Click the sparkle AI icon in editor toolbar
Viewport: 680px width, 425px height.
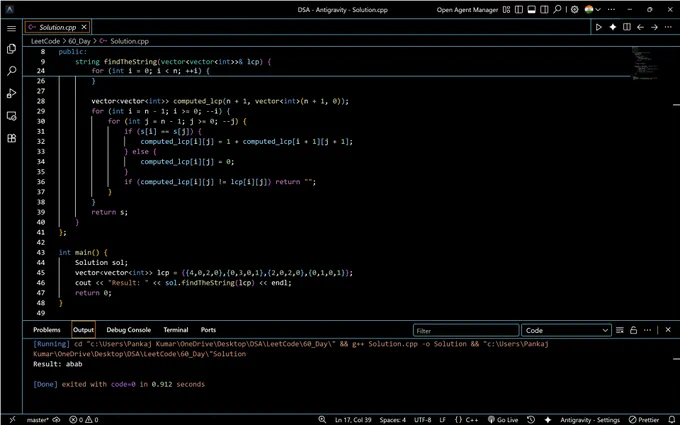612,27
